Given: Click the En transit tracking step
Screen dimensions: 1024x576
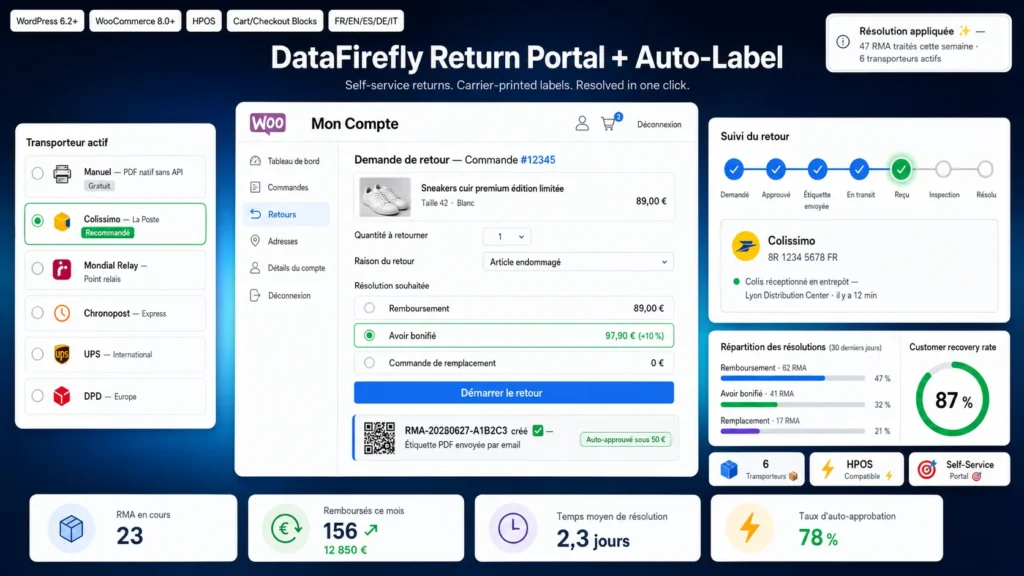Looking at the screenshot, I should 859,170.
